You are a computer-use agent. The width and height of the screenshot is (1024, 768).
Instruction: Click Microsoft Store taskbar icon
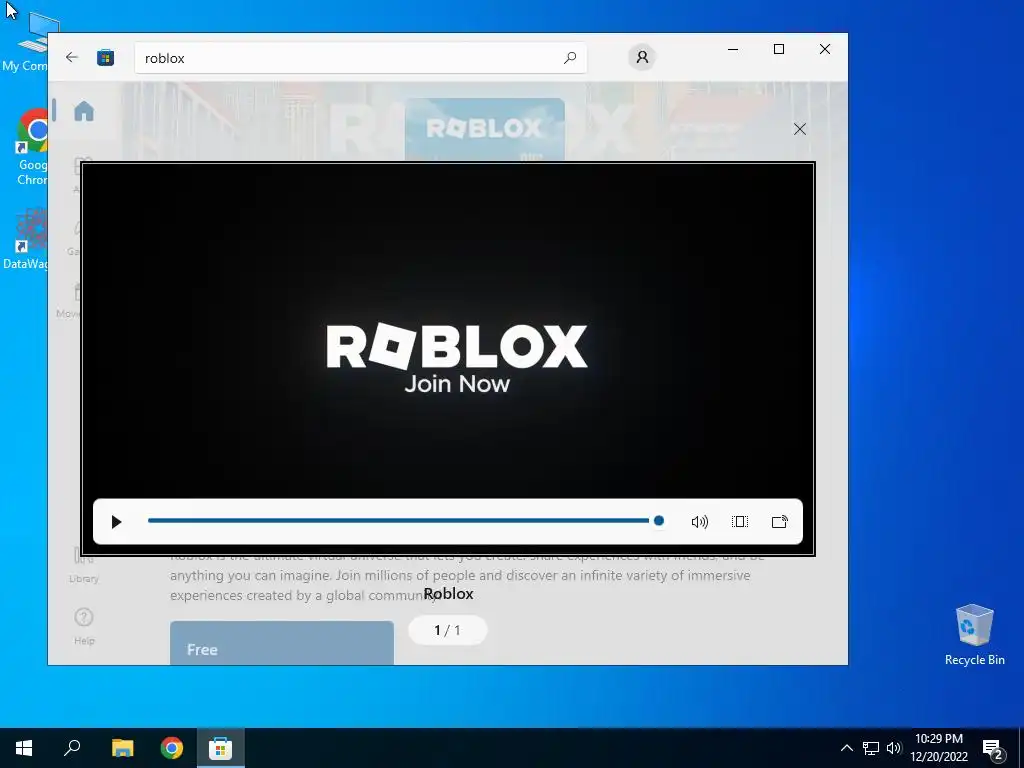pos(221,748)
